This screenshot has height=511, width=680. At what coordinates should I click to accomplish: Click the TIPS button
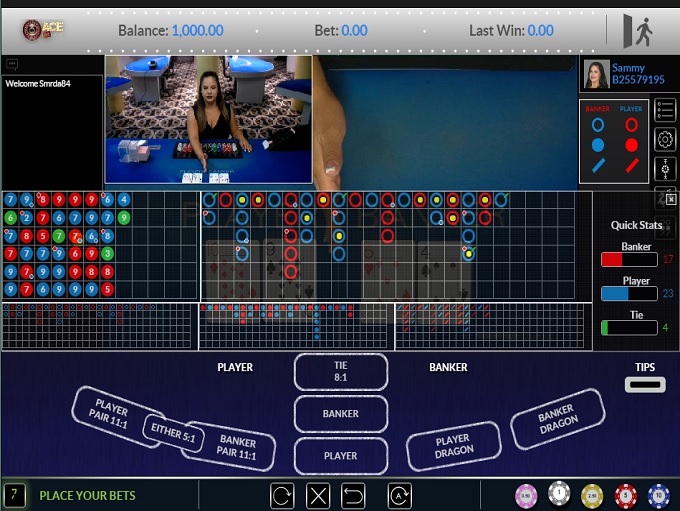[x=645, y=384]
